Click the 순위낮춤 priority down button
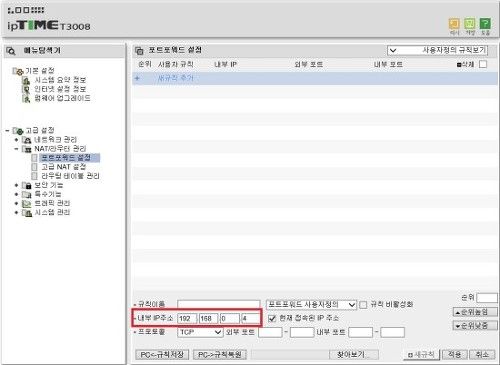The image size is (500, 365). pyautogui.click(x=475, y=326)
